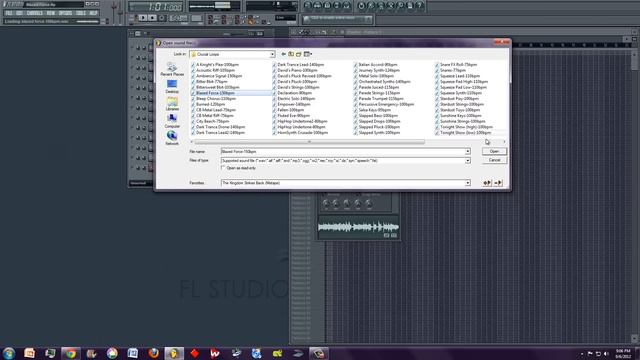Go up one folder level
Screen dimensions: 640x360
point(291,54)
